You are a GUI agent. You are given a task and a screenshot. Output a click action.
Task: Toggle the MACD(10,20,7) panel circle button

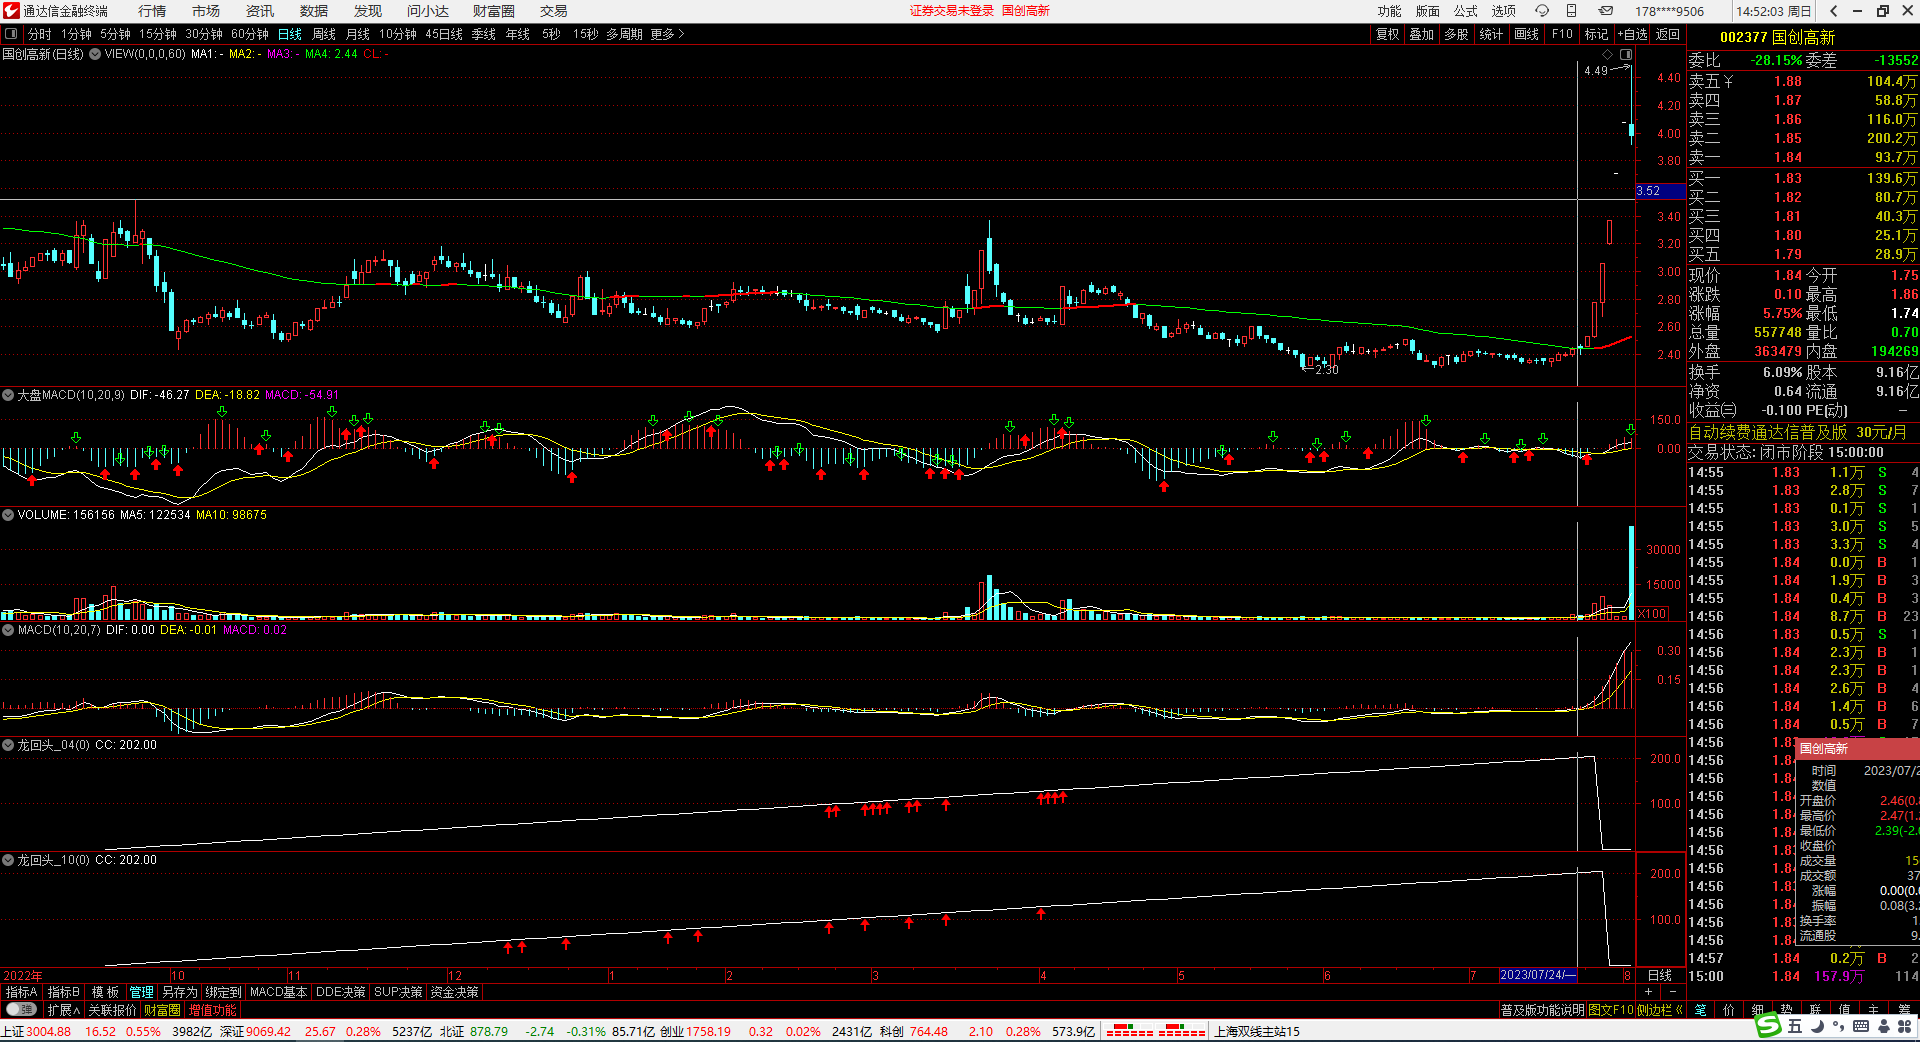(x=8, y=630)
